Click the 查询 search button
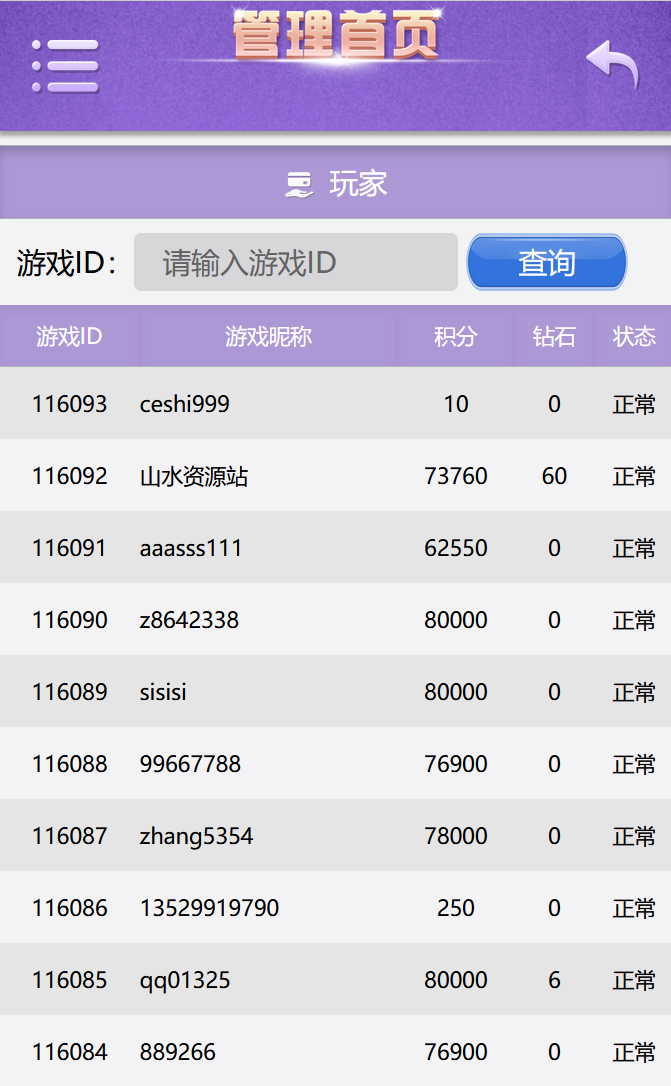This screenshot has height=1086, width=671. (x=547, y=262)
